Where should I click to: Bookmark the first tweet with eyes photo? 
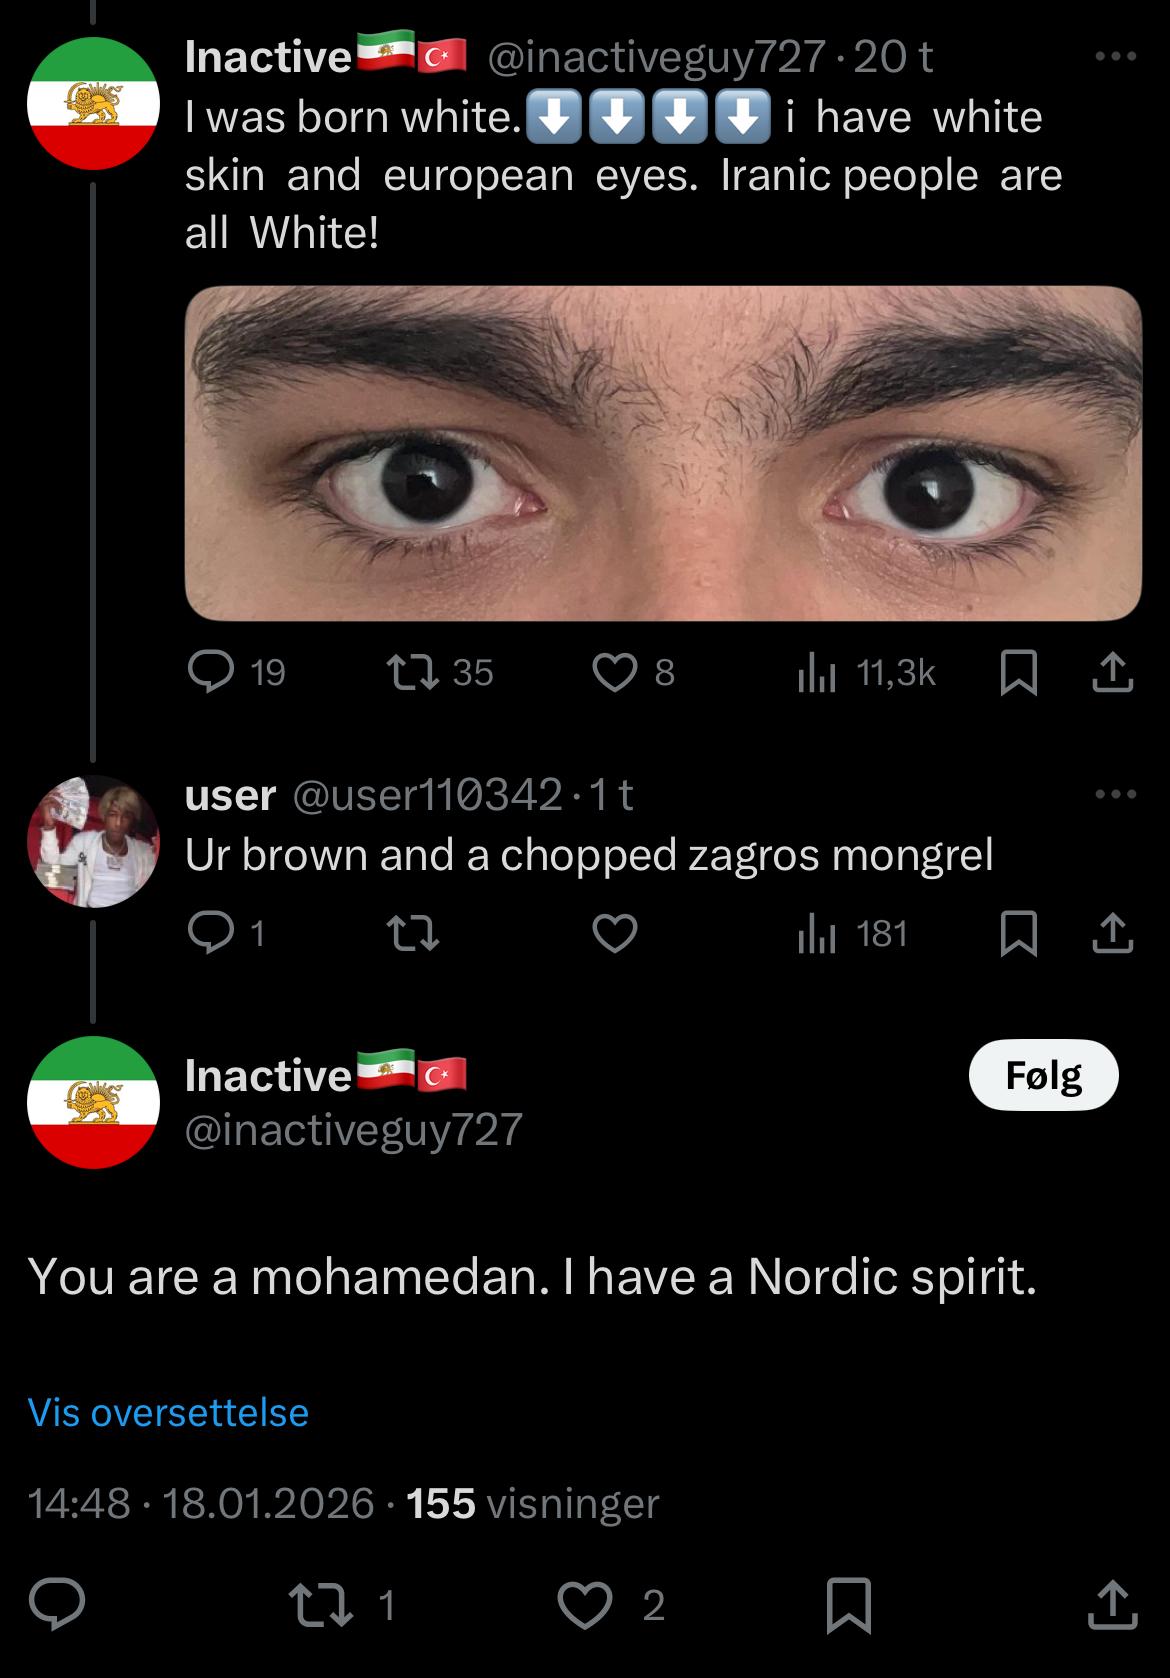1018,673
